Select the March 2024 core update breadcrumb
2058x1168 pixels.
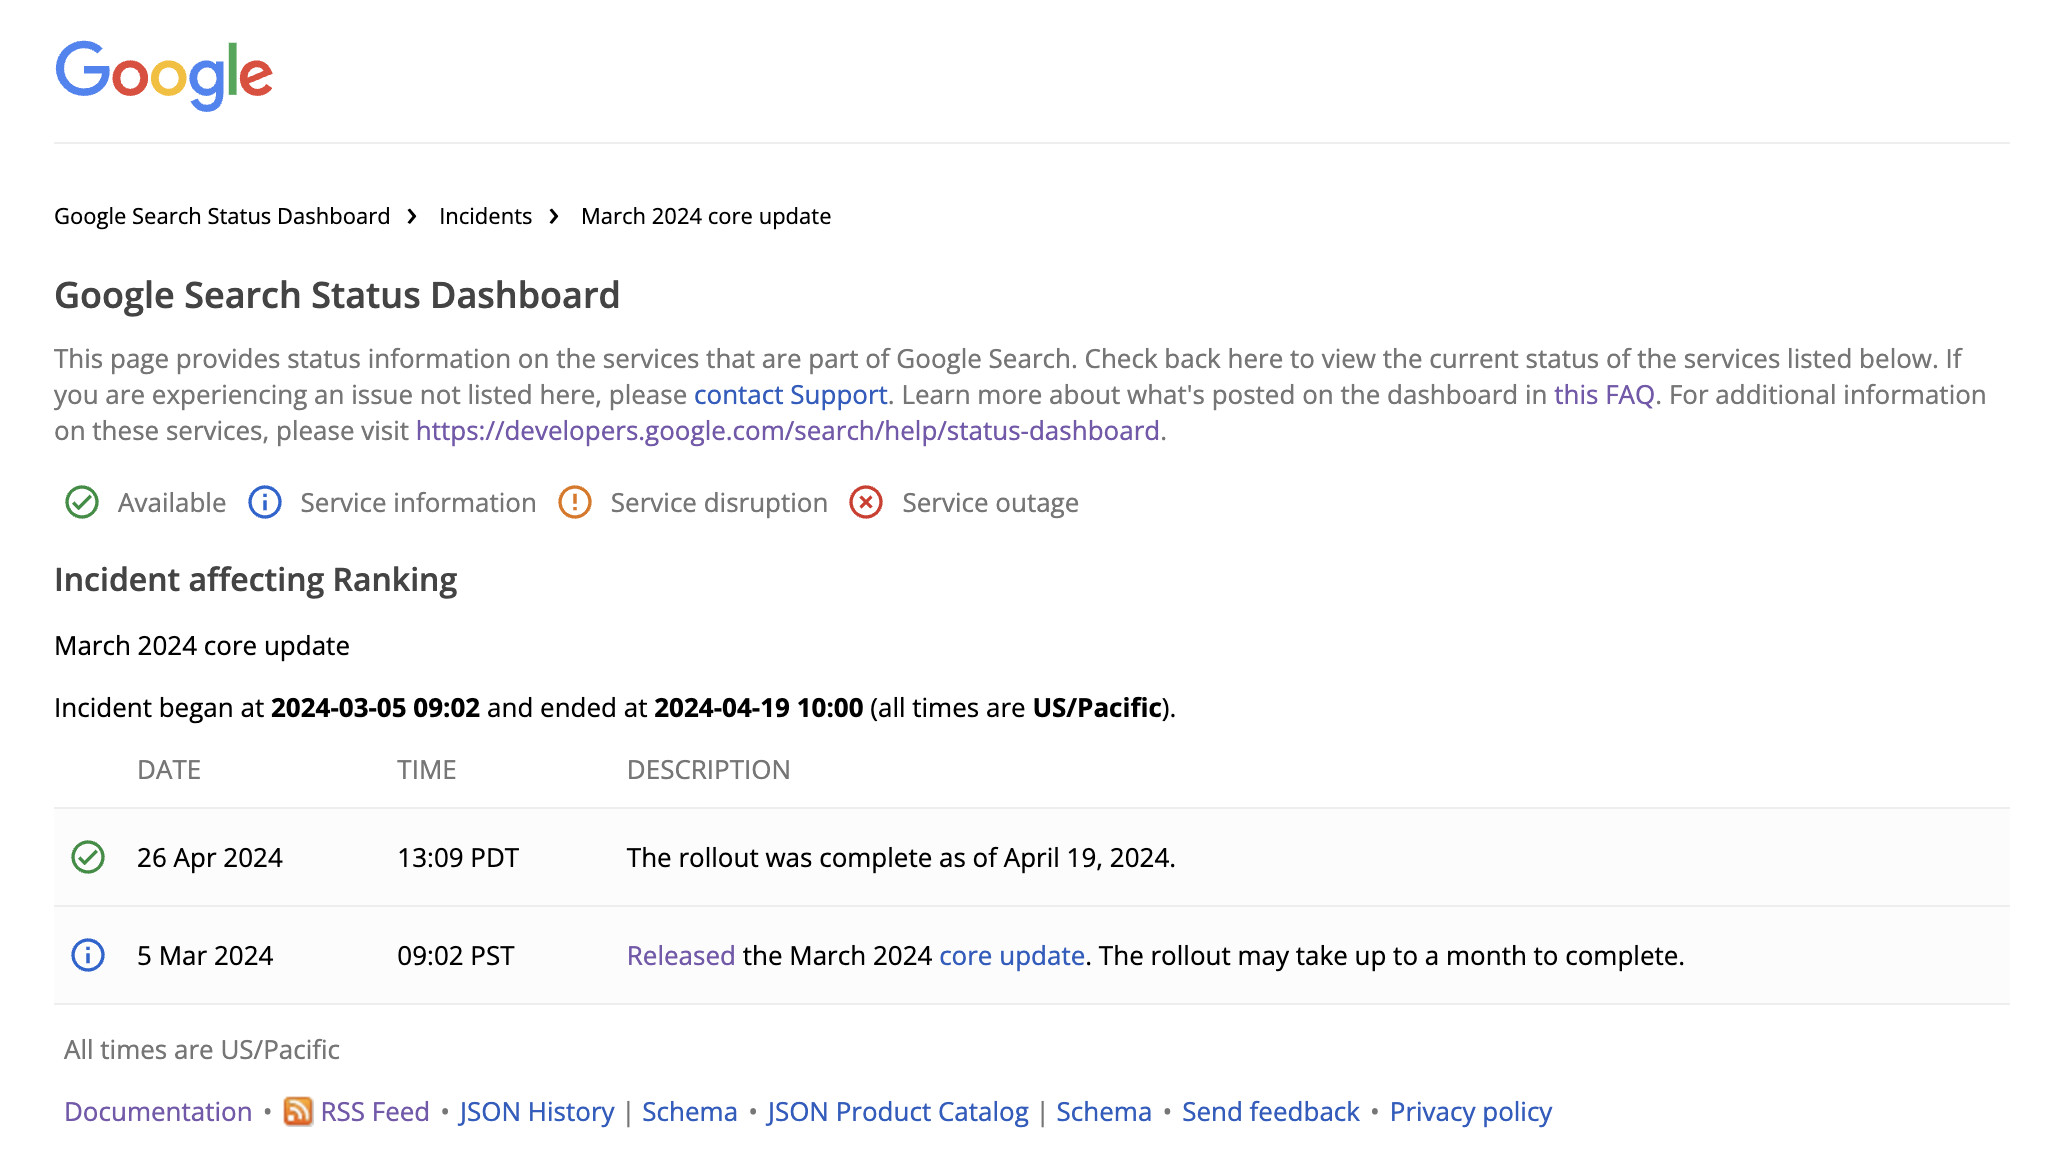705,215
